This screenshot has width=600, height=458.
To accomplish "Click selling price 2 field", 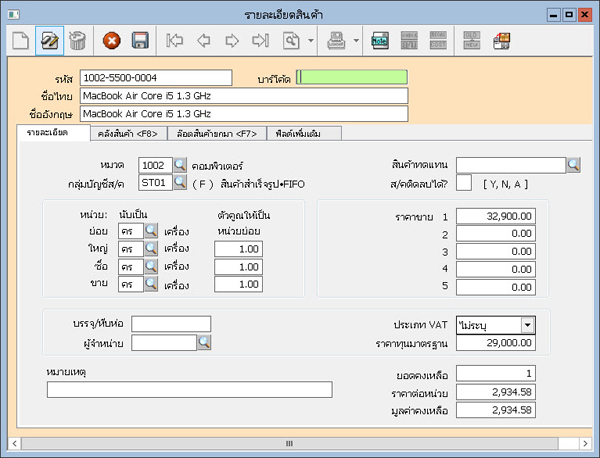I will (x=496, y=233).
